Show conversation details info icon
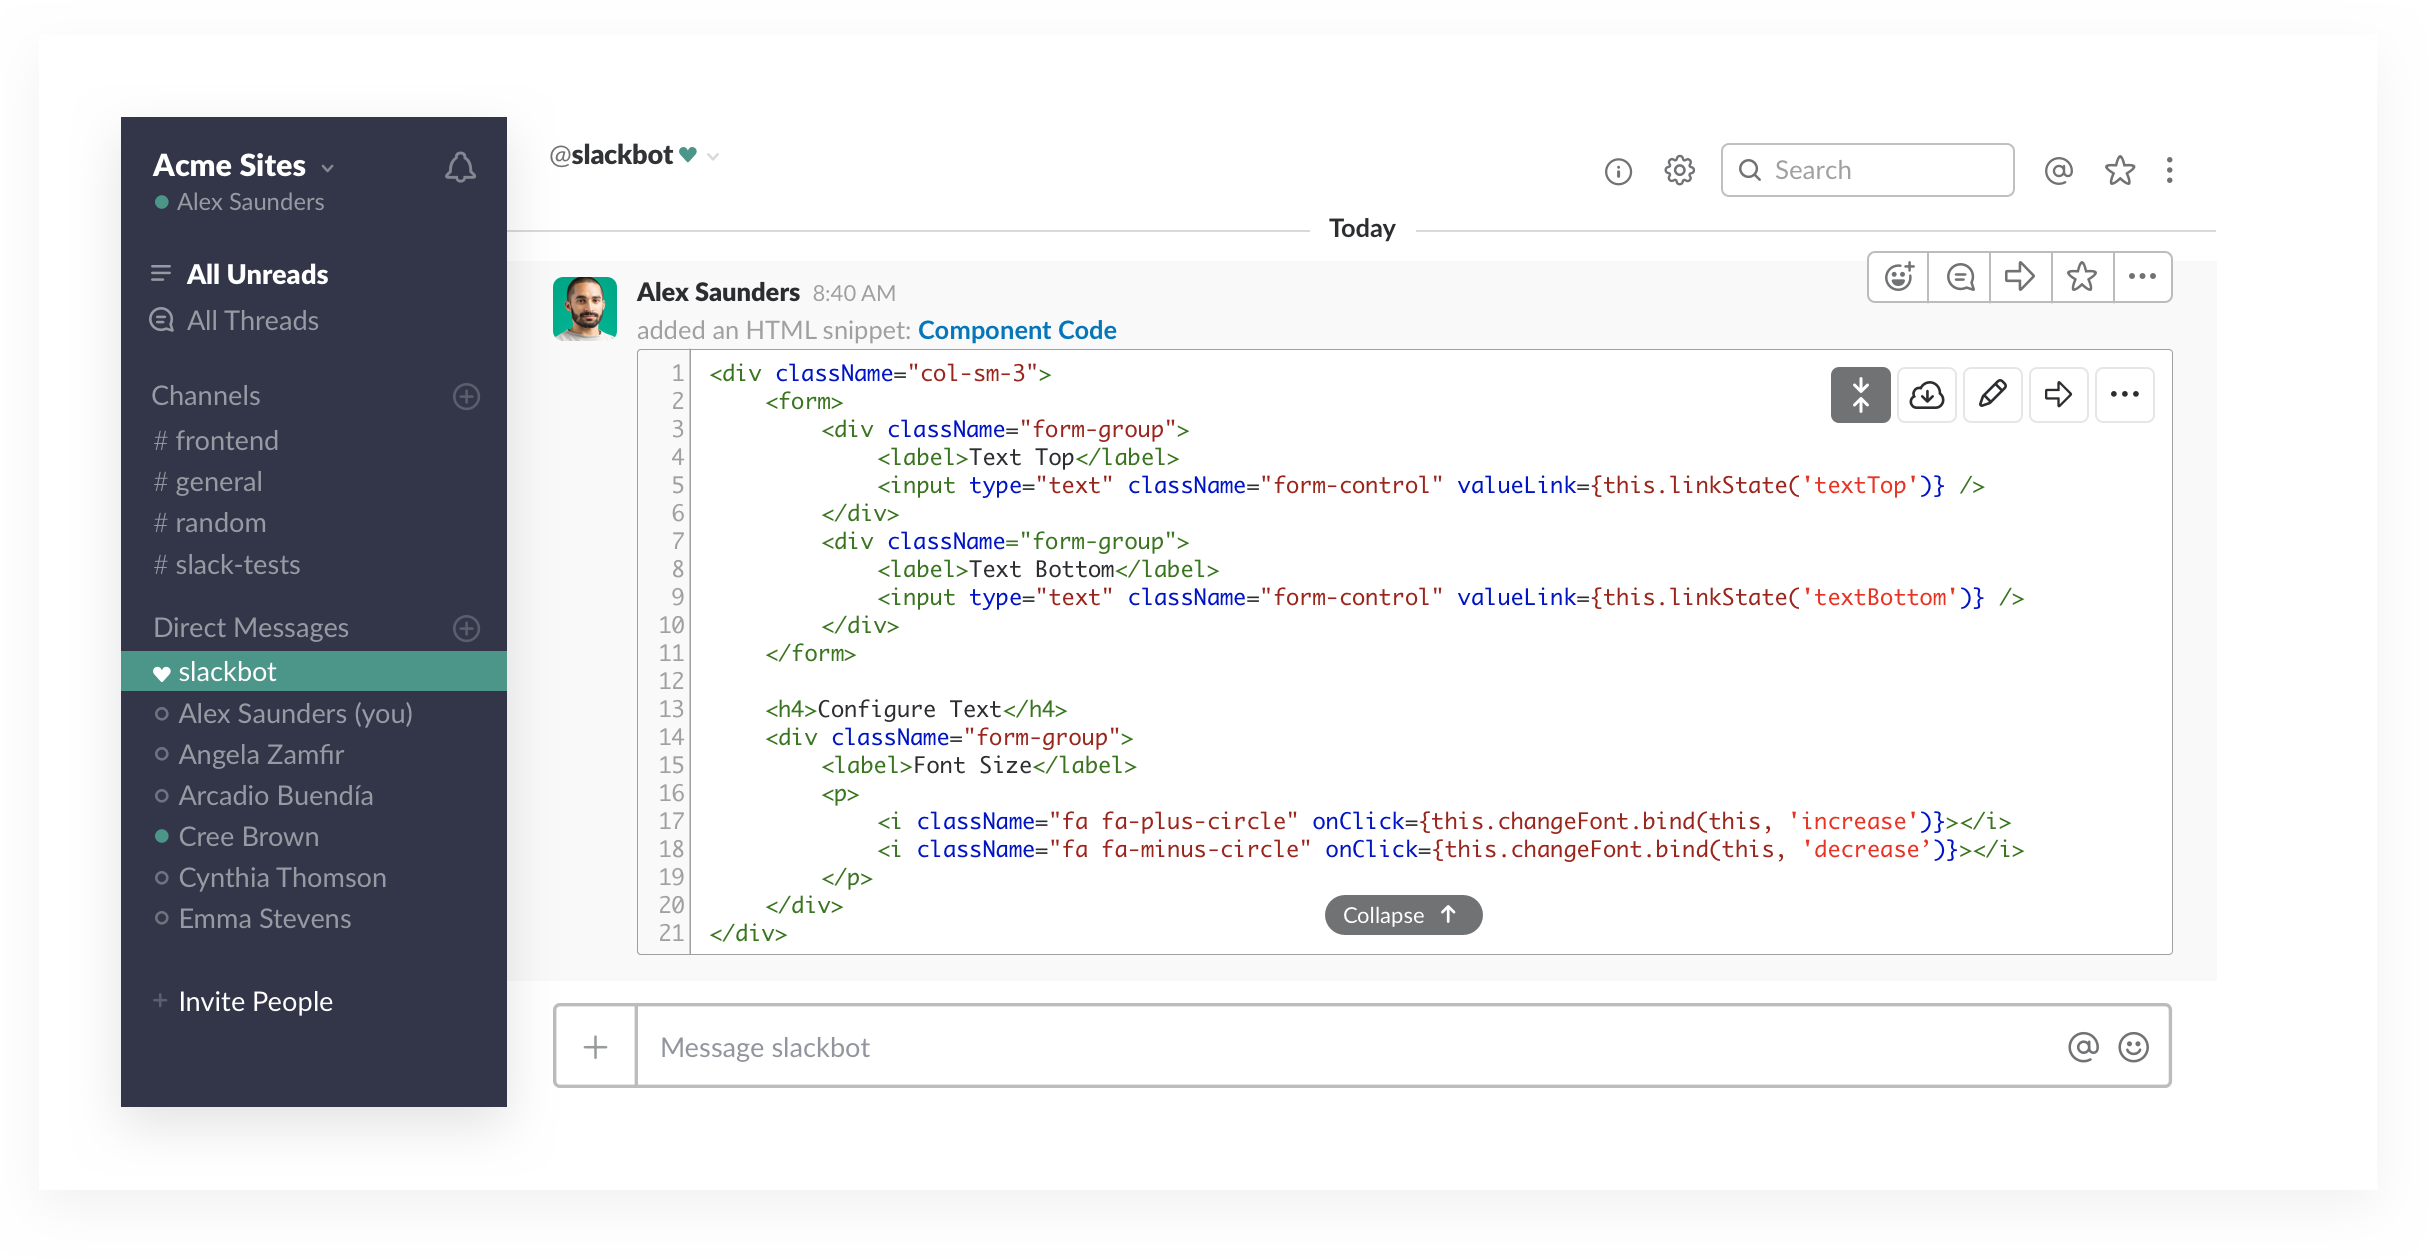The width and height of the screenshot is (2429, 1259). 1618,171
